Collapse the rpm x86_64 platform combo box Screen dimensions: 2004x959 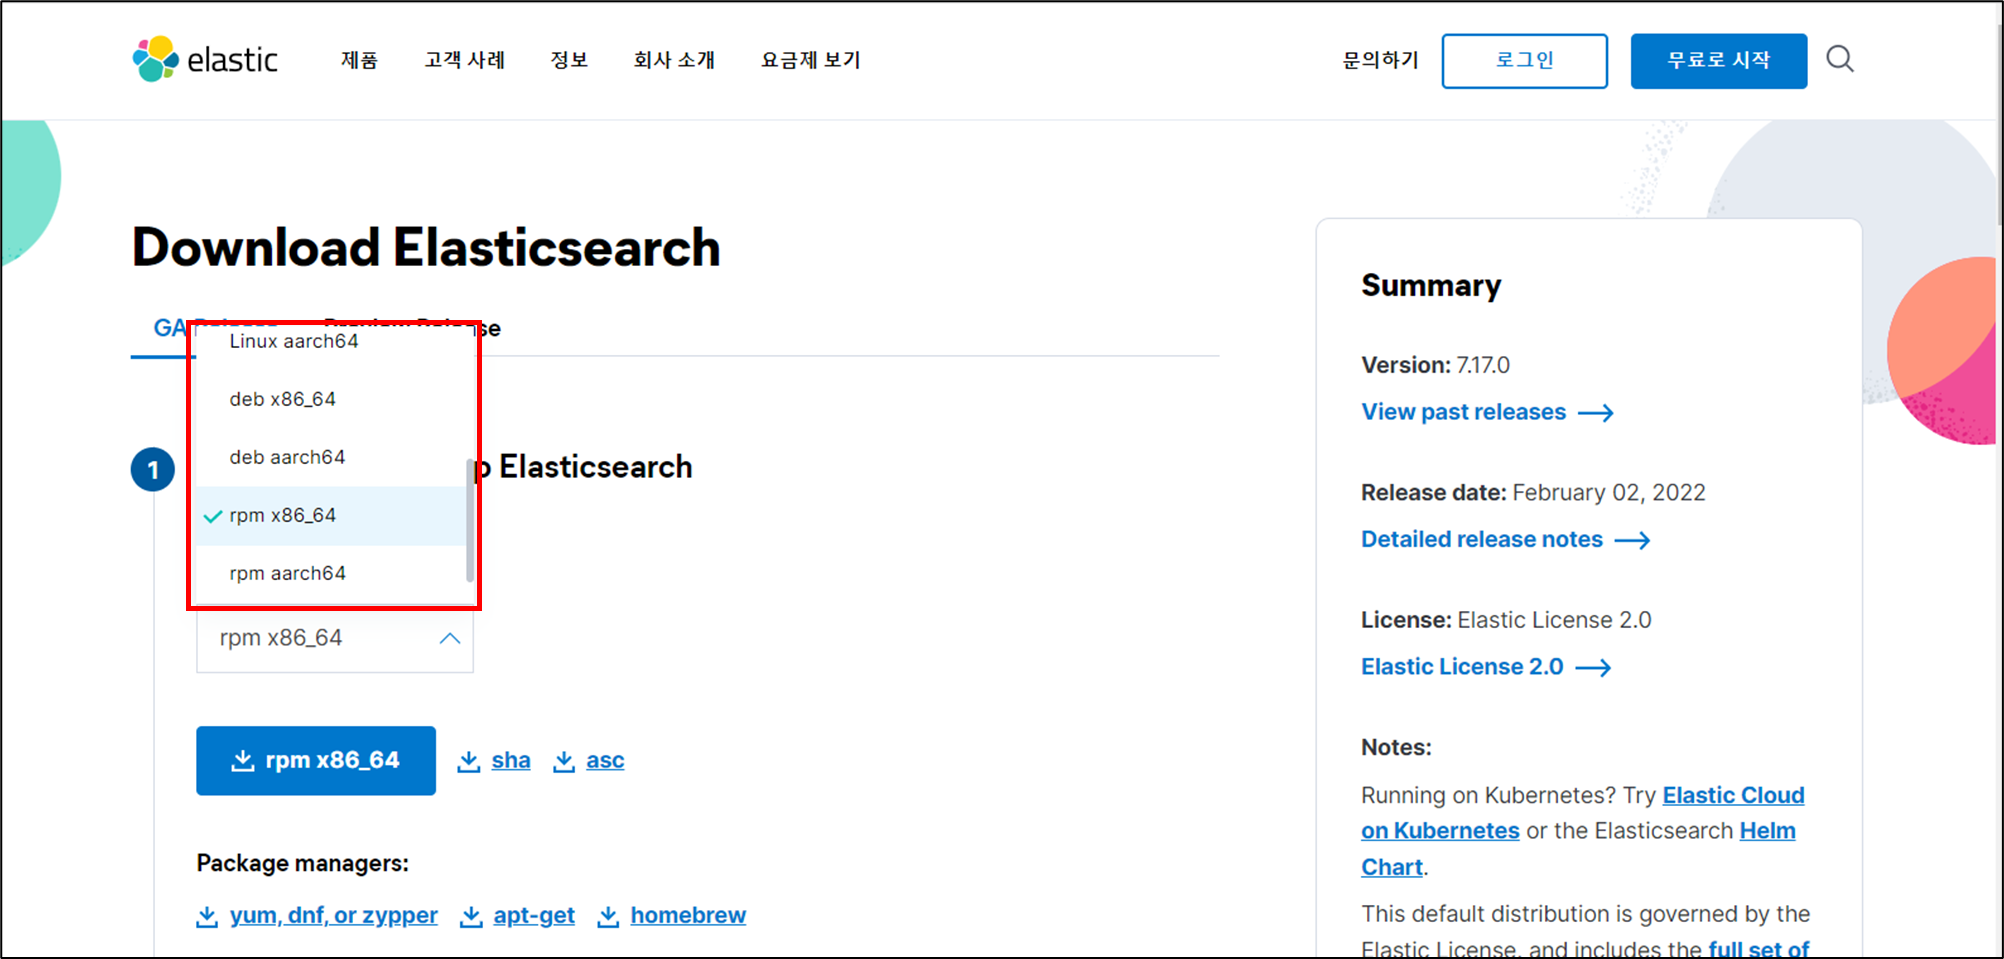click(335, 638)
